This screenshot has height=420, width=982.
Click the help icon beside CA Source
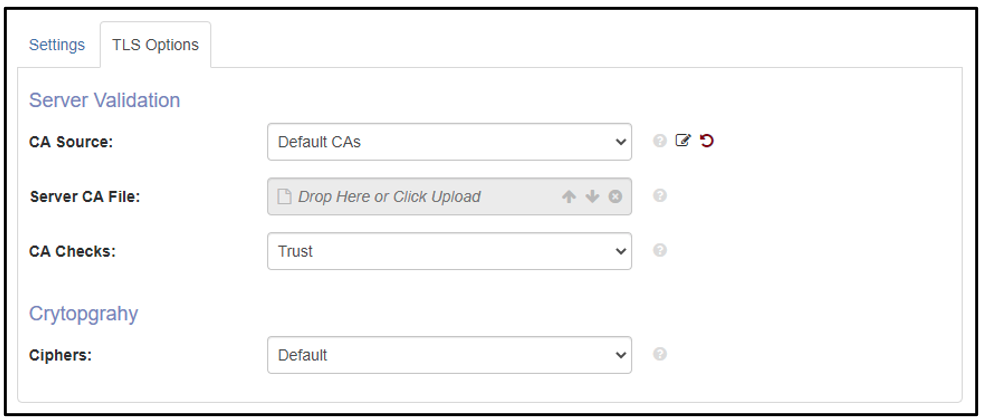point(659,141)
